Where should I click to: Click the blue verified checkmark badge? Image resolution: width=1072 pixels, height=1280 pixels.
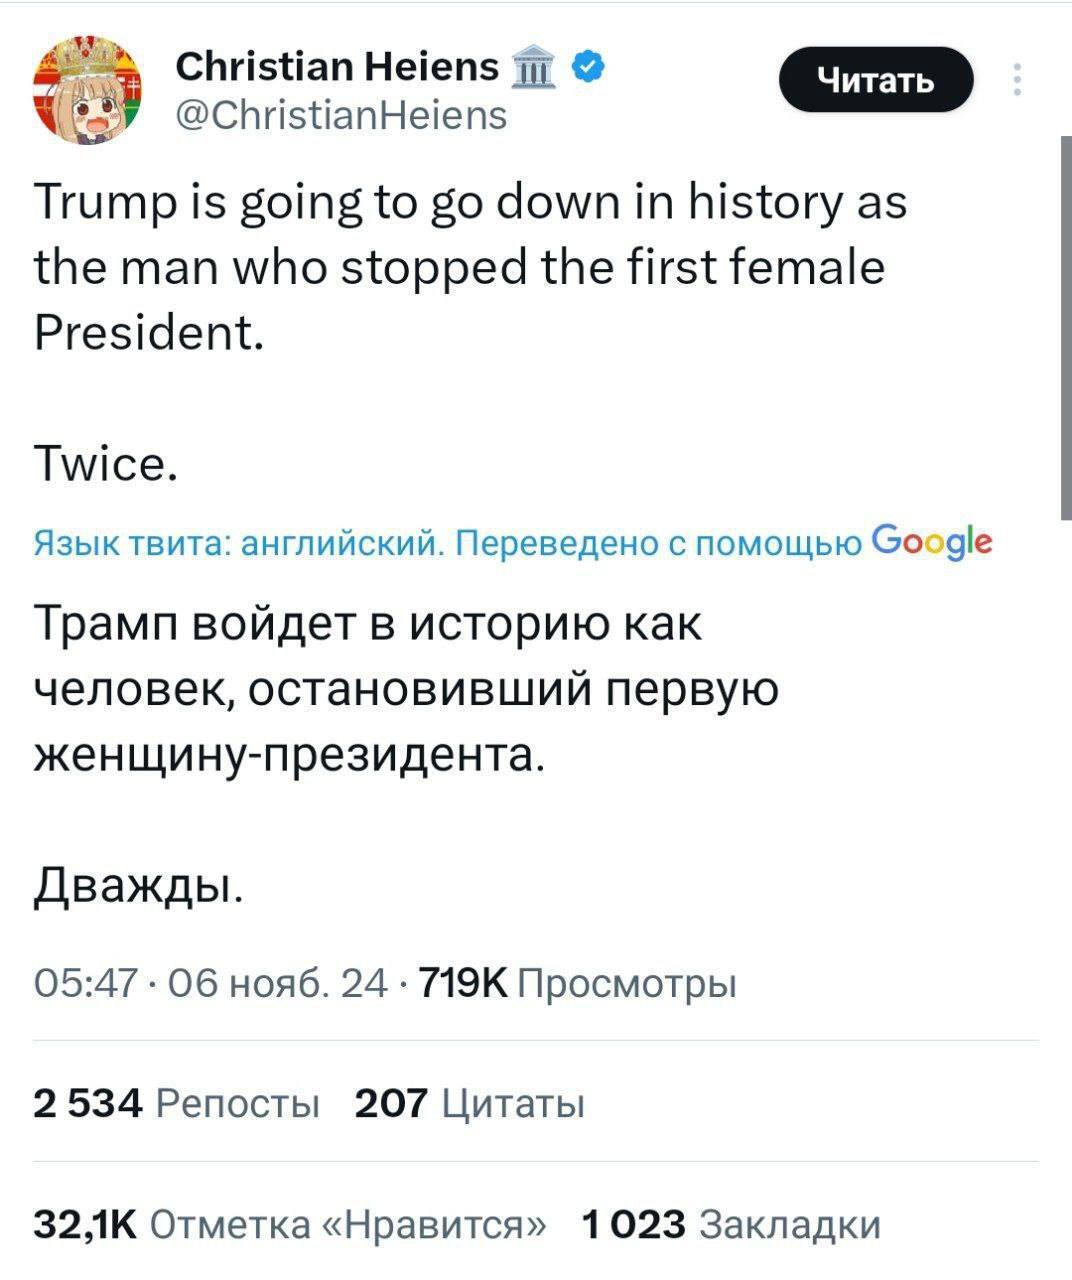[588, 67]
